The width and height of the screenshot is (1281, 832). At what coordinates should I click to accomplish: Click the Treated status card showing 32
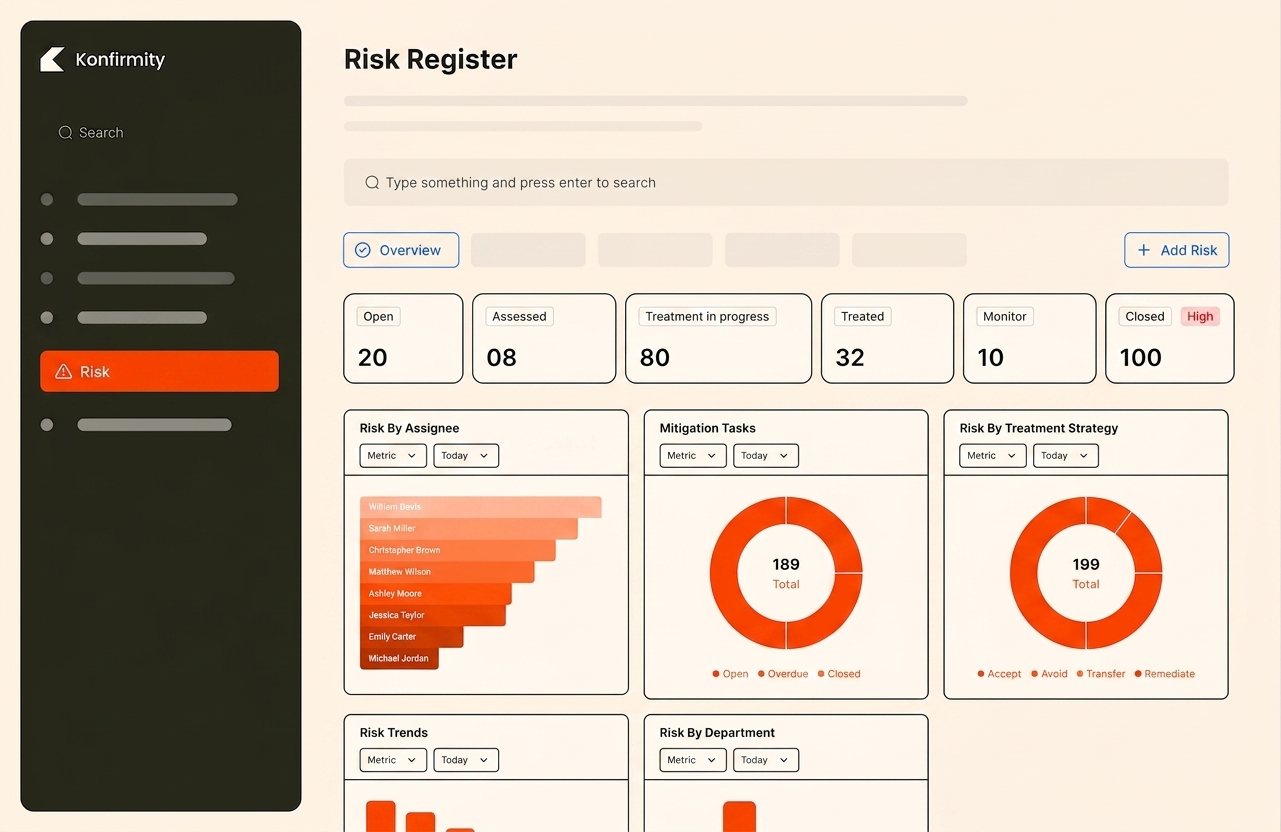coord(887,338)
